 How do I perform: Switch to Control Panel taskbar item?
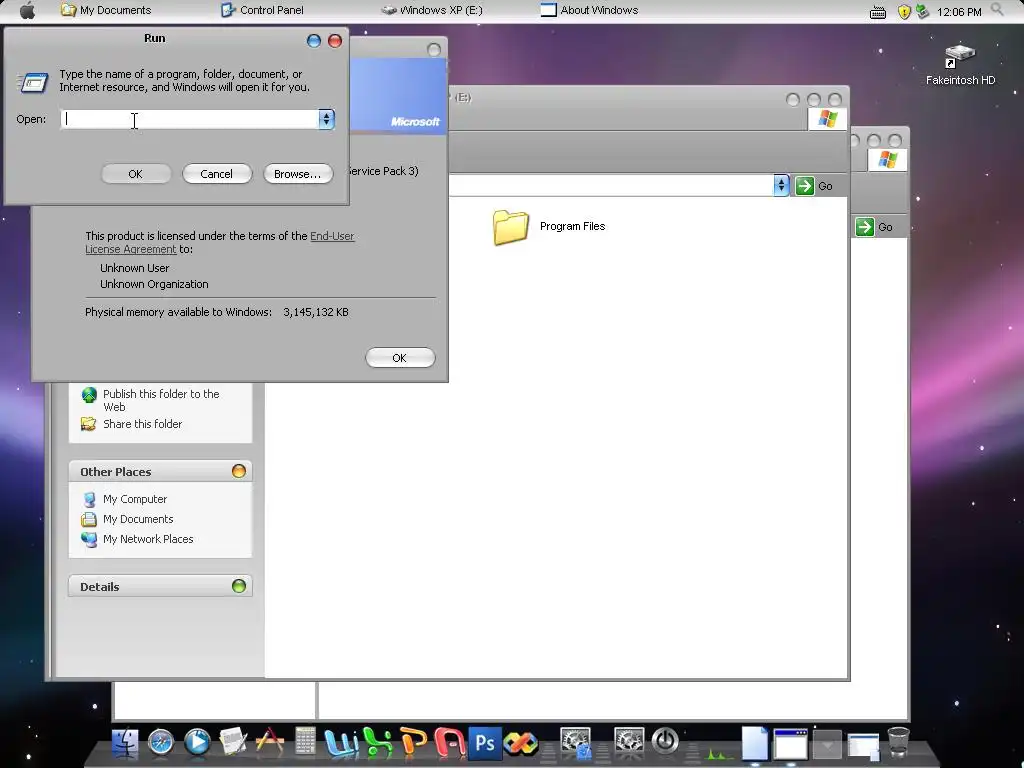263,10
